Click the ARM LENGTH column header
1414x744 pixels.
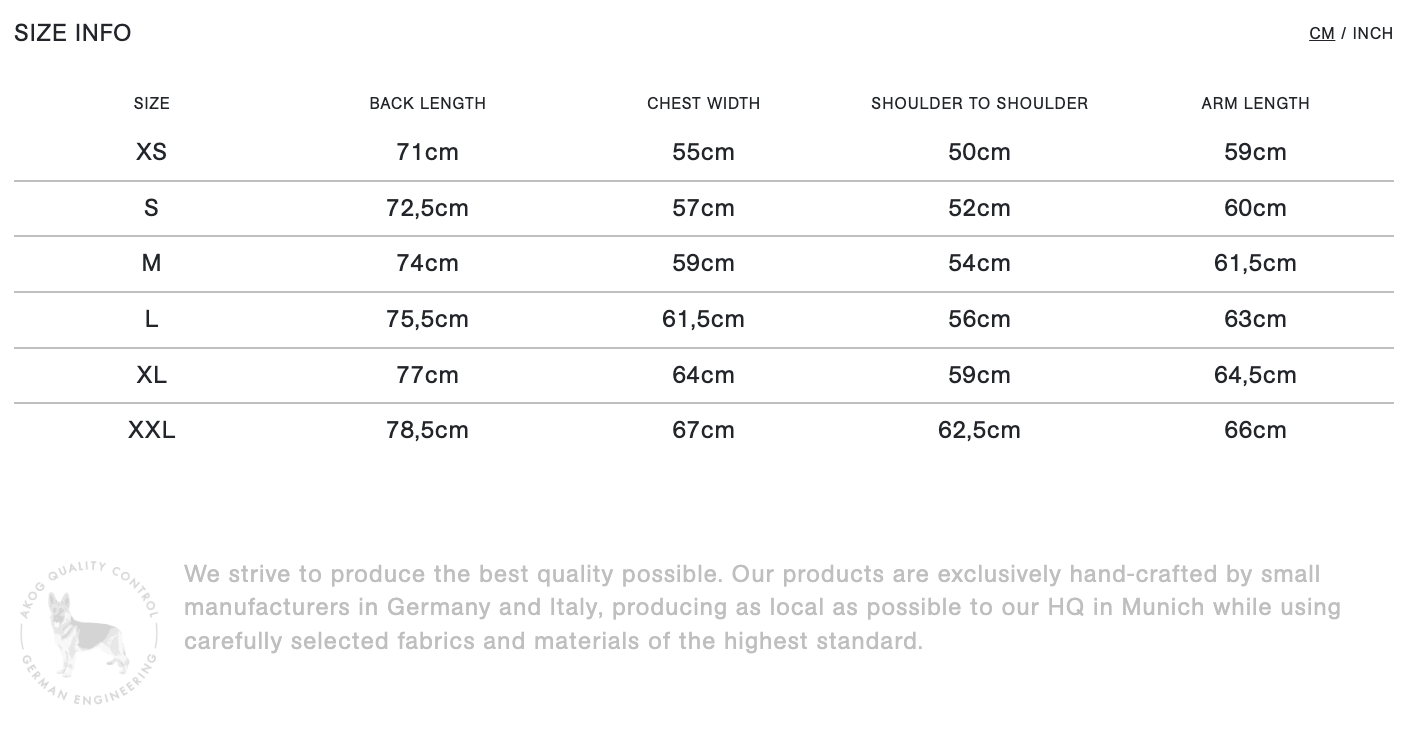(x=1256, y=103)
